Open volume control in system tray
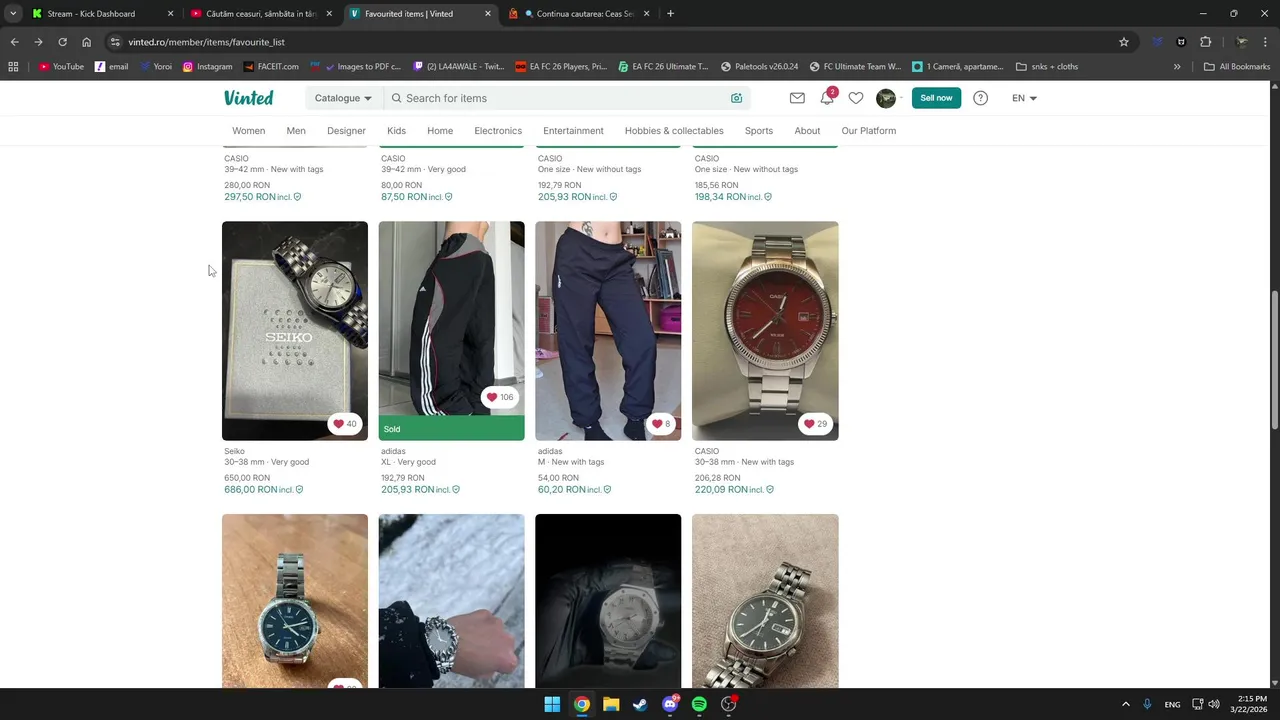 pyautogui.click(x=1213, y=704)
